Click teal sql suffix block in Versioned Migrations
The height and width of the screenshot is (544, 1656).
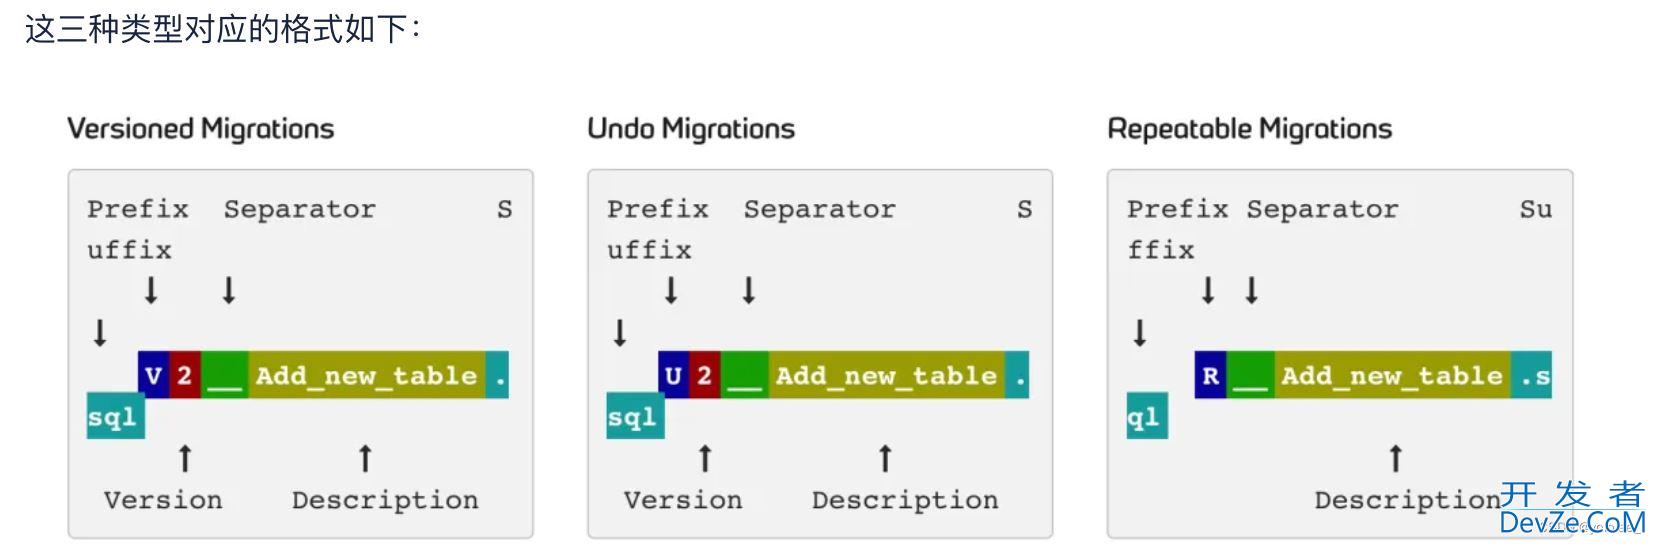click(114, 417)
